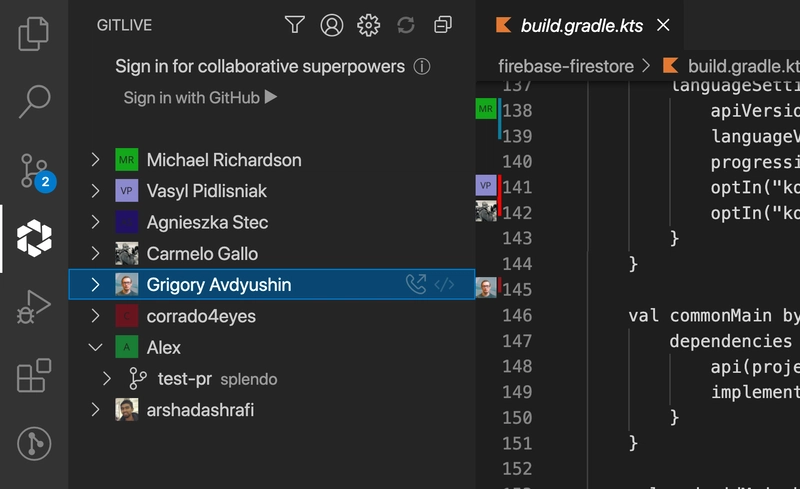The height and width of the screenshot is (489, 800).
Task: Open Run and Debug view
Action: (x=34, y=306)
